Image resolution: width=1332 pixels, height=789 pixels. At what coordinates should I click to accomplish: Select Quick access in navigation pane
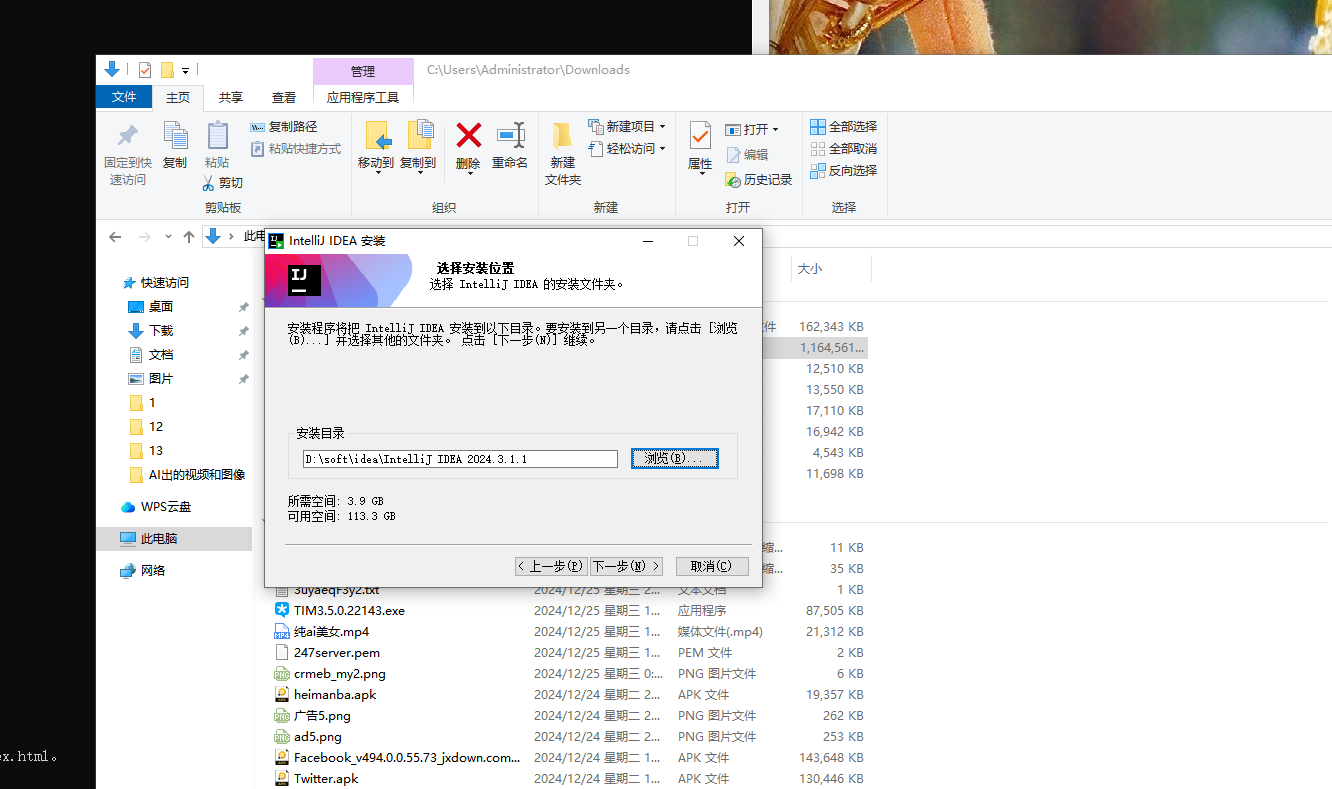(x=155, y=283)
